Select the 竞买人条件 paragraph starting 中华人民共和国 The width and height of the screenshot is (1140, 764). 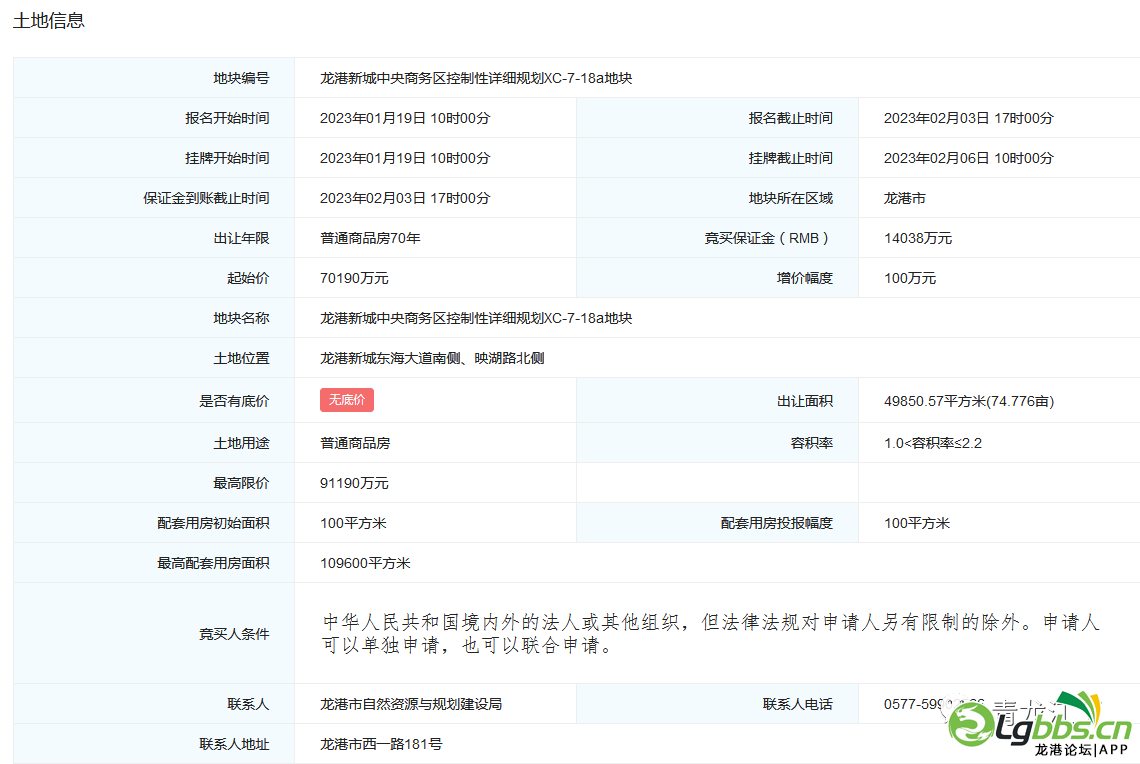point(710,633)
